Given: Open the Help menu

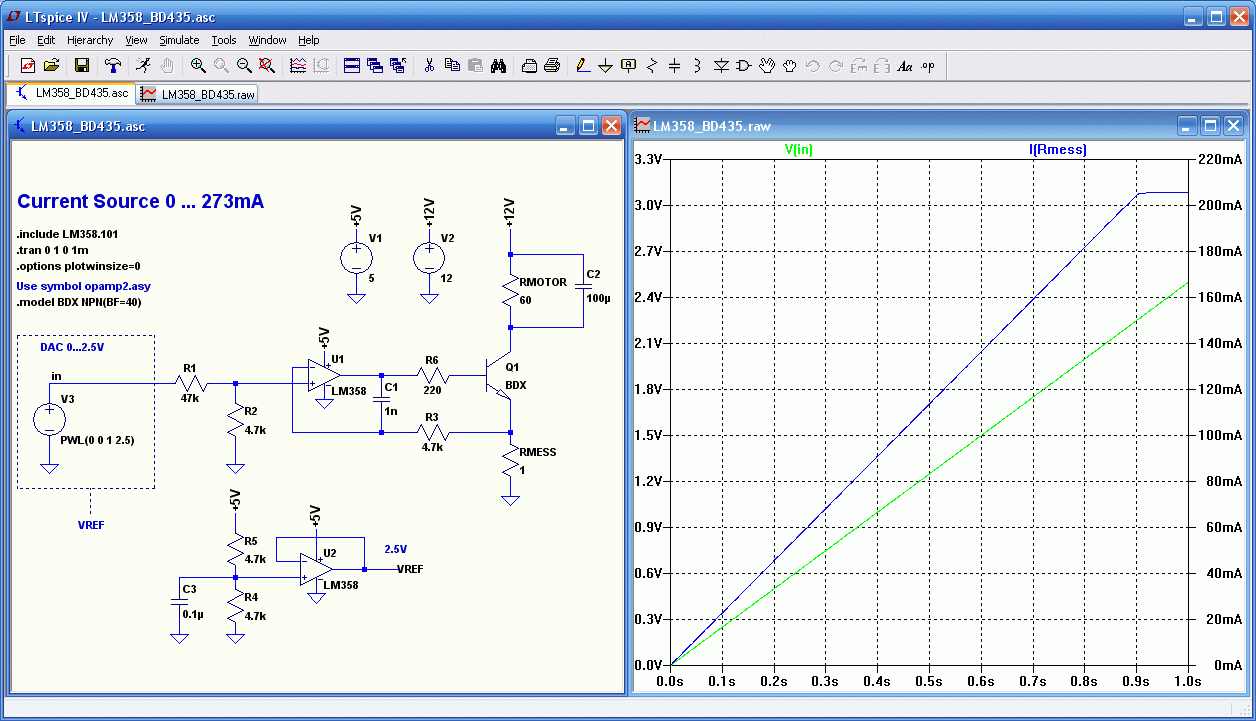Looking at the screenshot, I should pyautogui.click(x=309, y=40).
